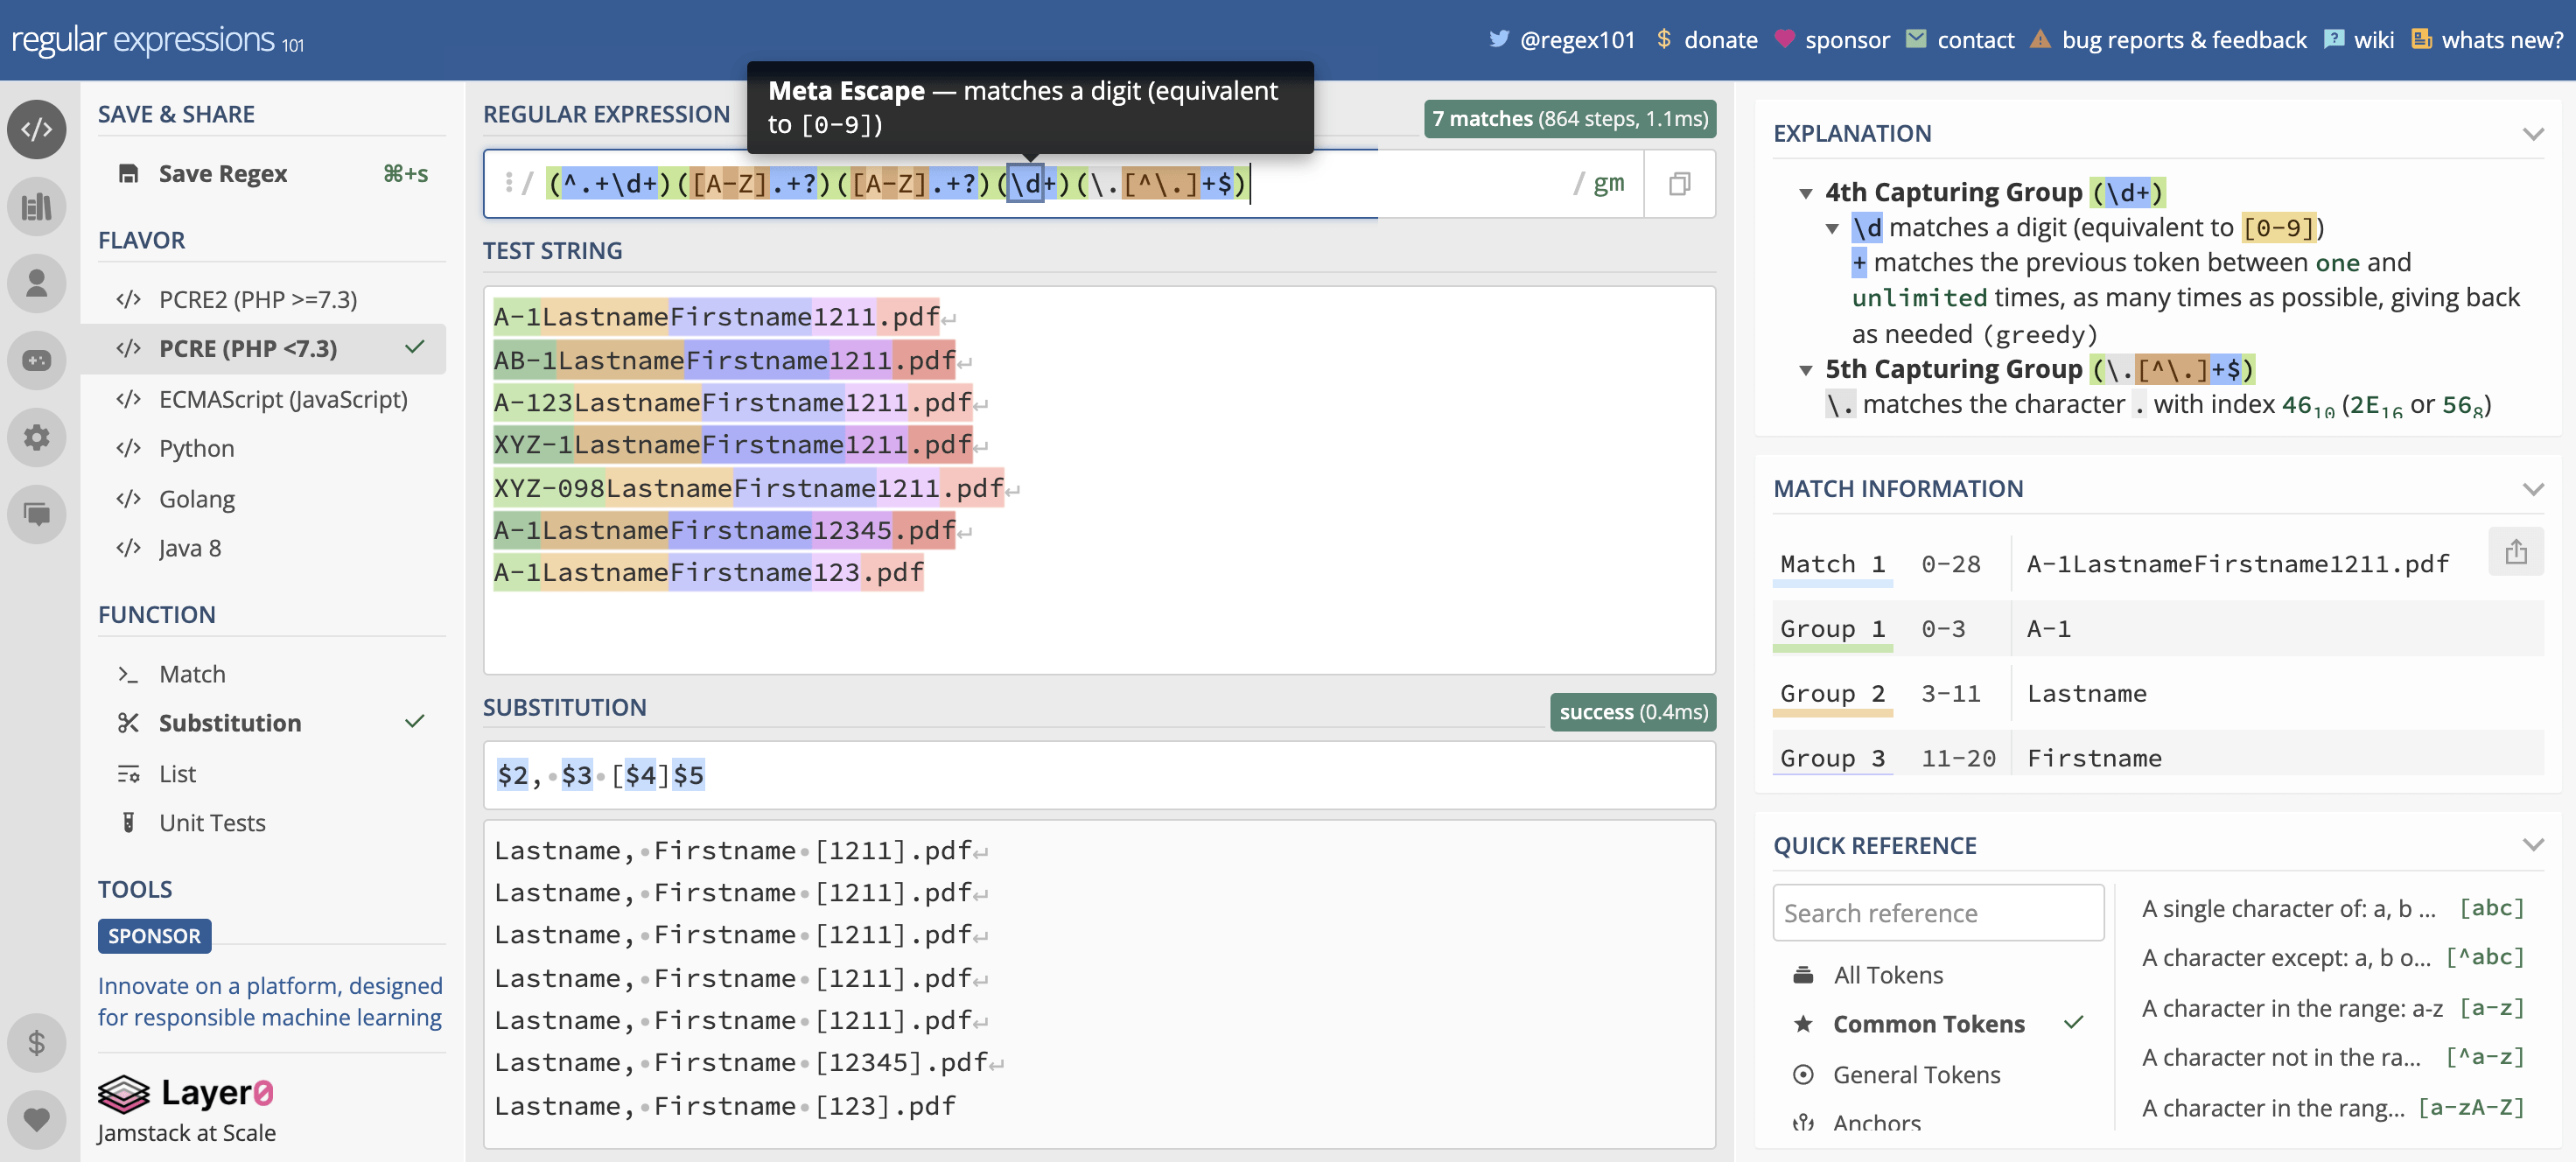Open the community chat icon in sidebar
The width and height of the screenshot is (2576, 1162).
(x=37, y=514)
